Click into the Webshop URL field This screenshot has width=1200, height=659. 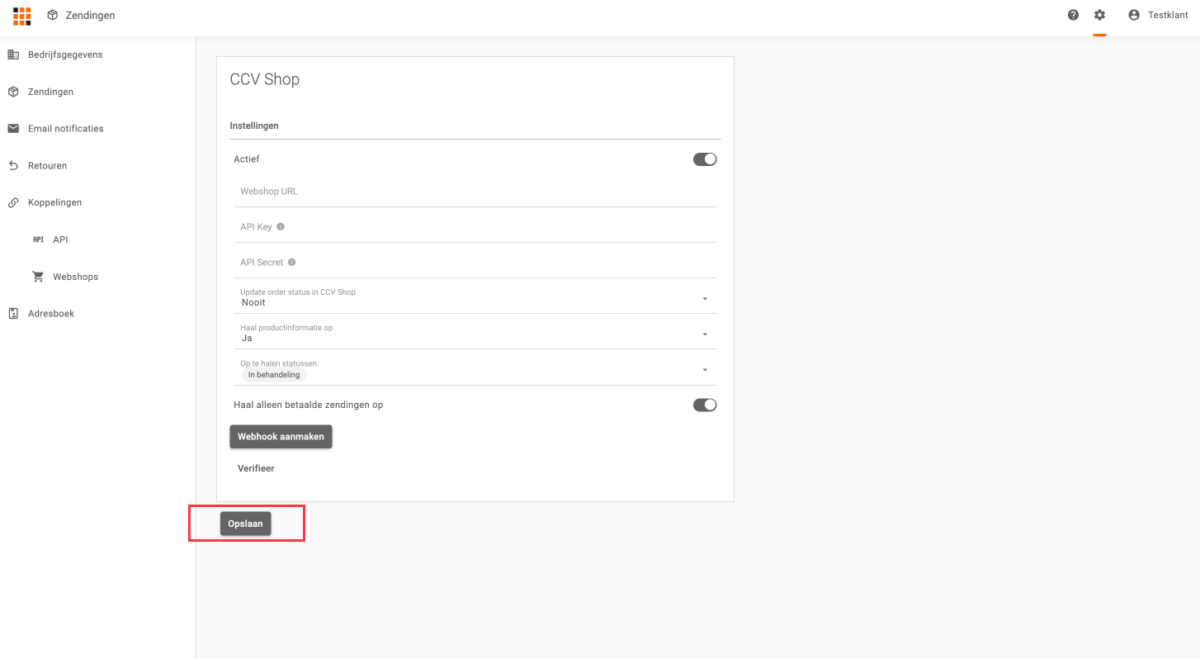[475, 191]
